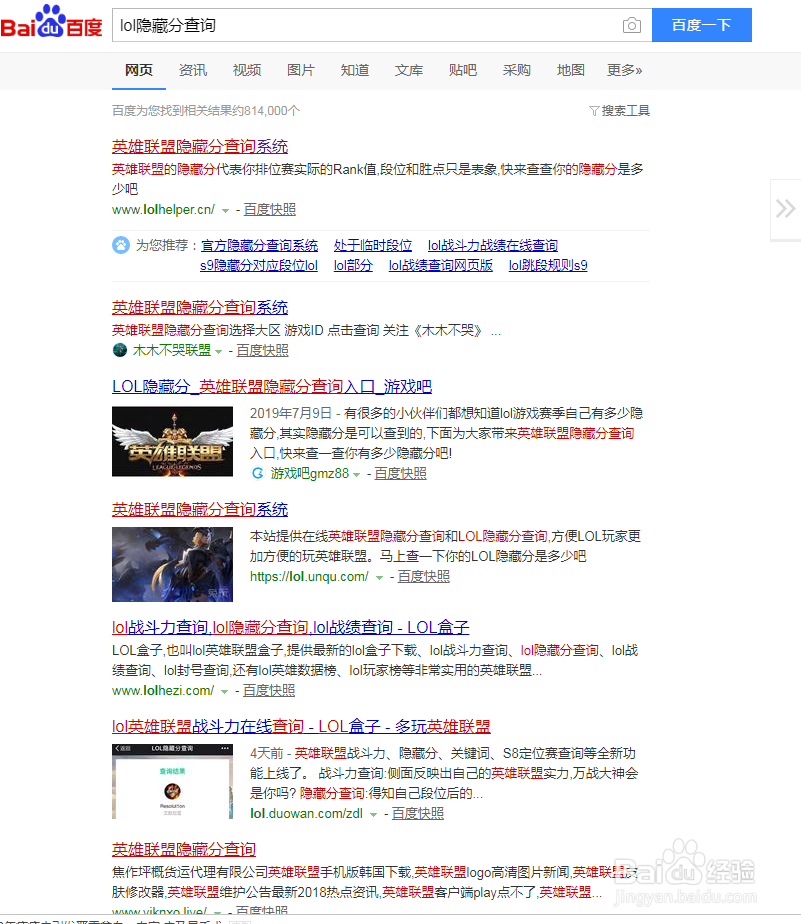Open the 知道 tab
This screenshot has height=924, width=801.
click(355, 70)
